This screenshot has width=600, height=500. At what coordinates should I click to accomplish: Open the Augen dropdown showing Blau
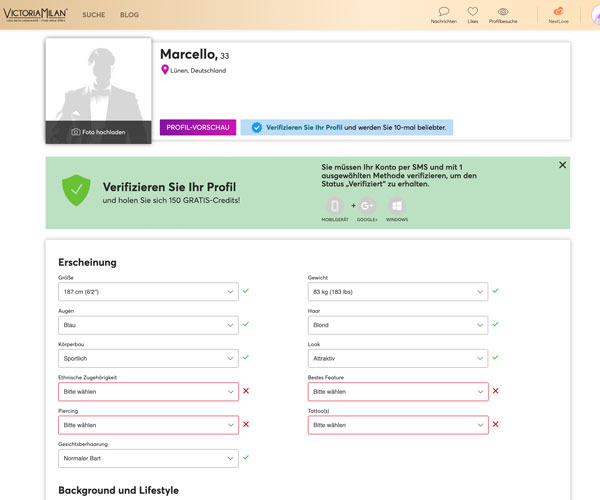(148, 325)
